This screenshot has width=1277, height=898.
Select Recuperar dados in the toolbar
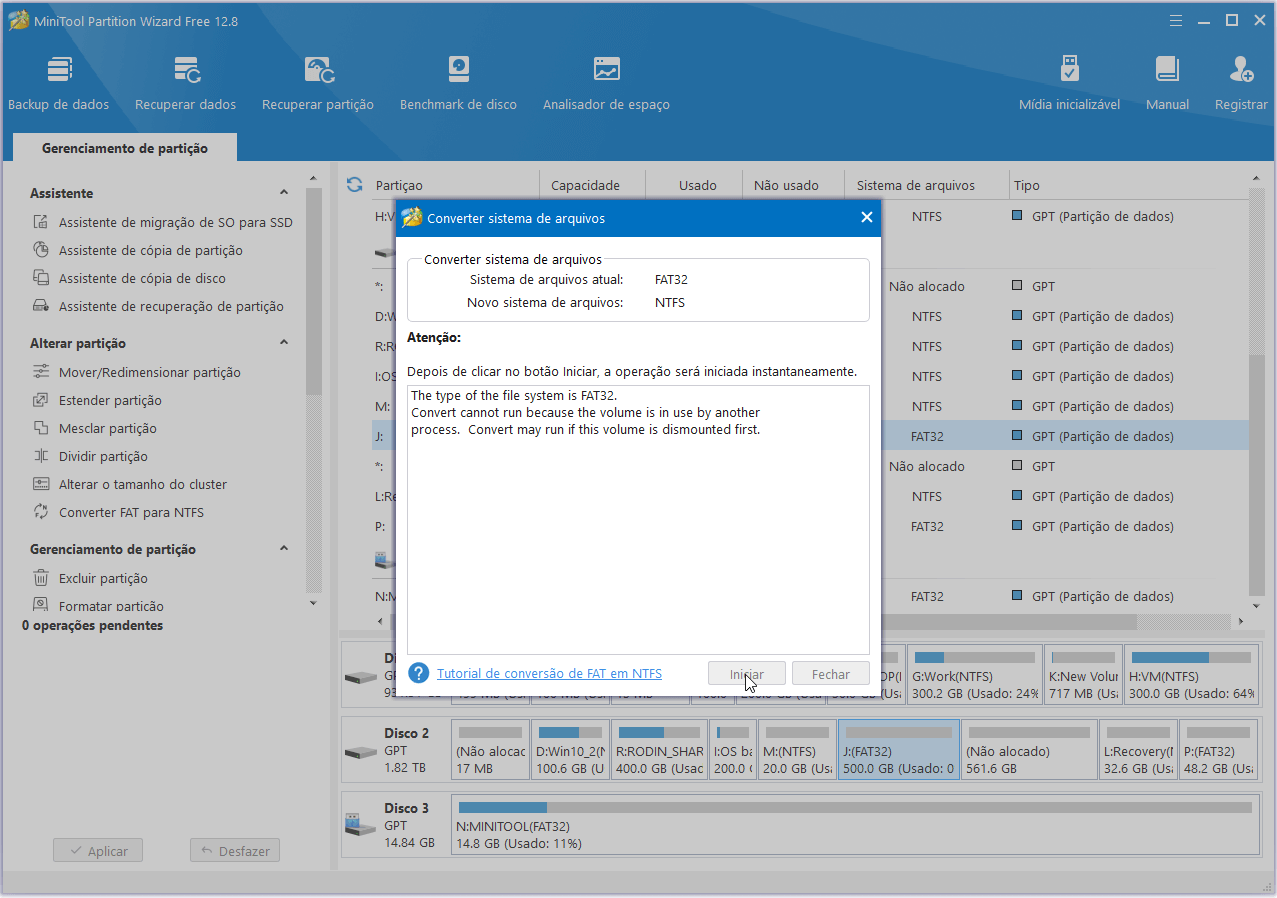pyautogui.click(x=185, y=81)
